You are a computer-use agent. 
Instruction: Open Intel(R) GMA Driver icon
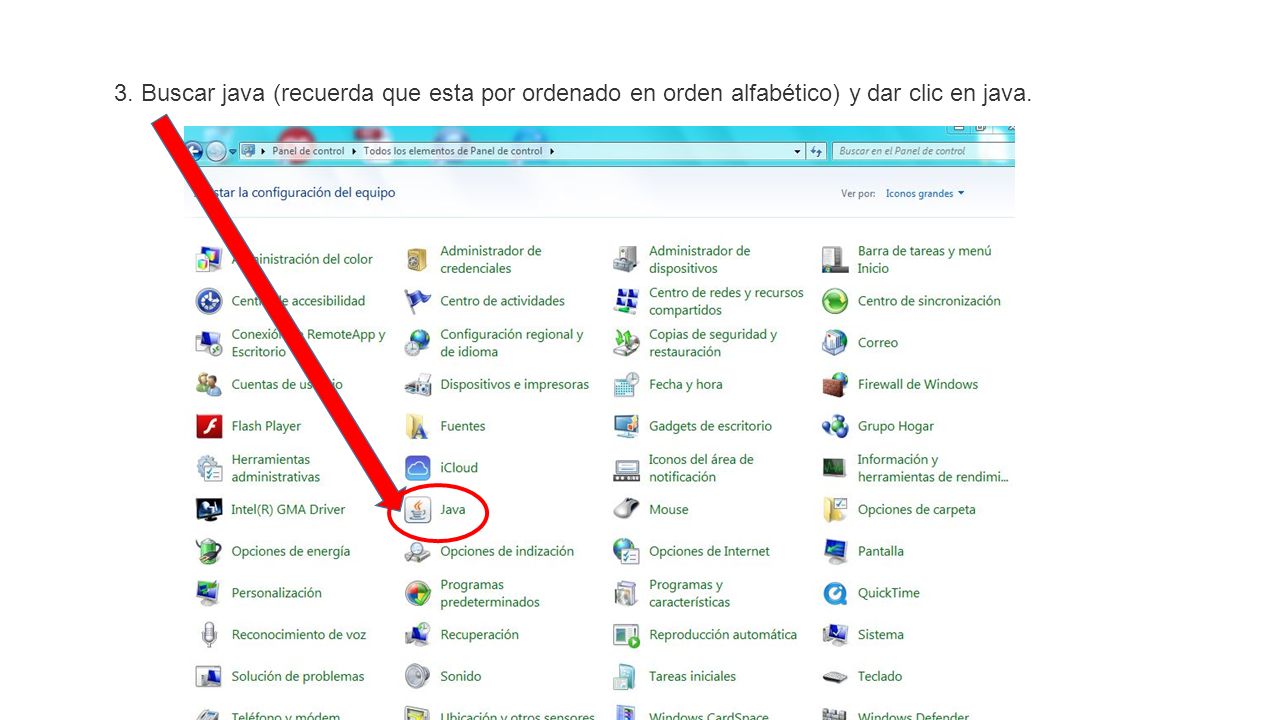point(209,510)
